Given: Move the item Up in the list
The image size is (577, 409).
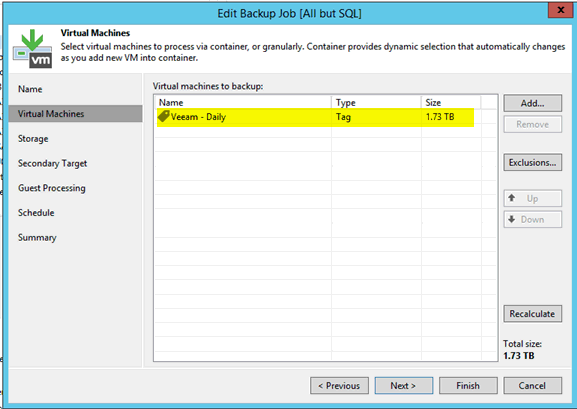Looking at the screenshot, I should 532,198.
